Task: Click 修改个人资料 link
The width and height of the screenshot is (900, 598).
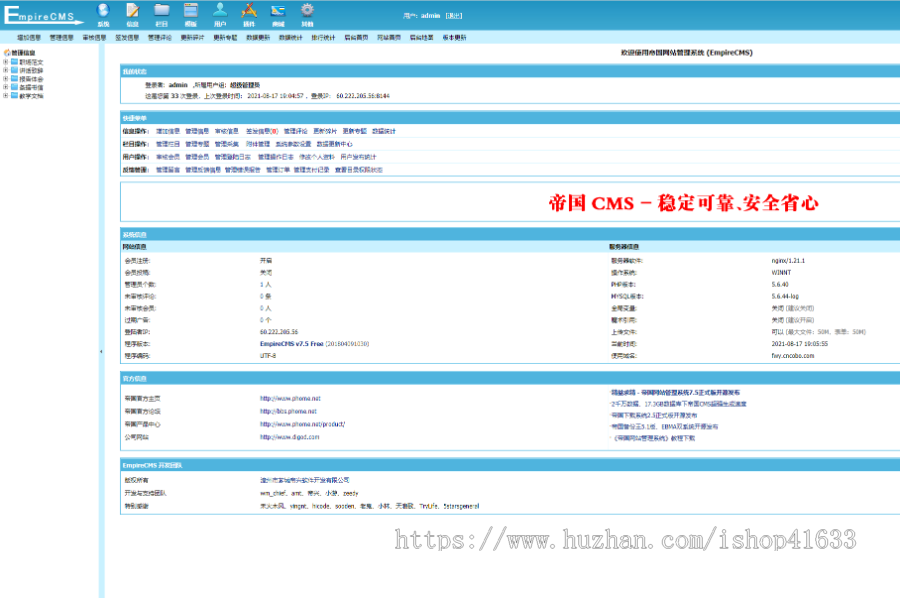Action: coord(317,157)
